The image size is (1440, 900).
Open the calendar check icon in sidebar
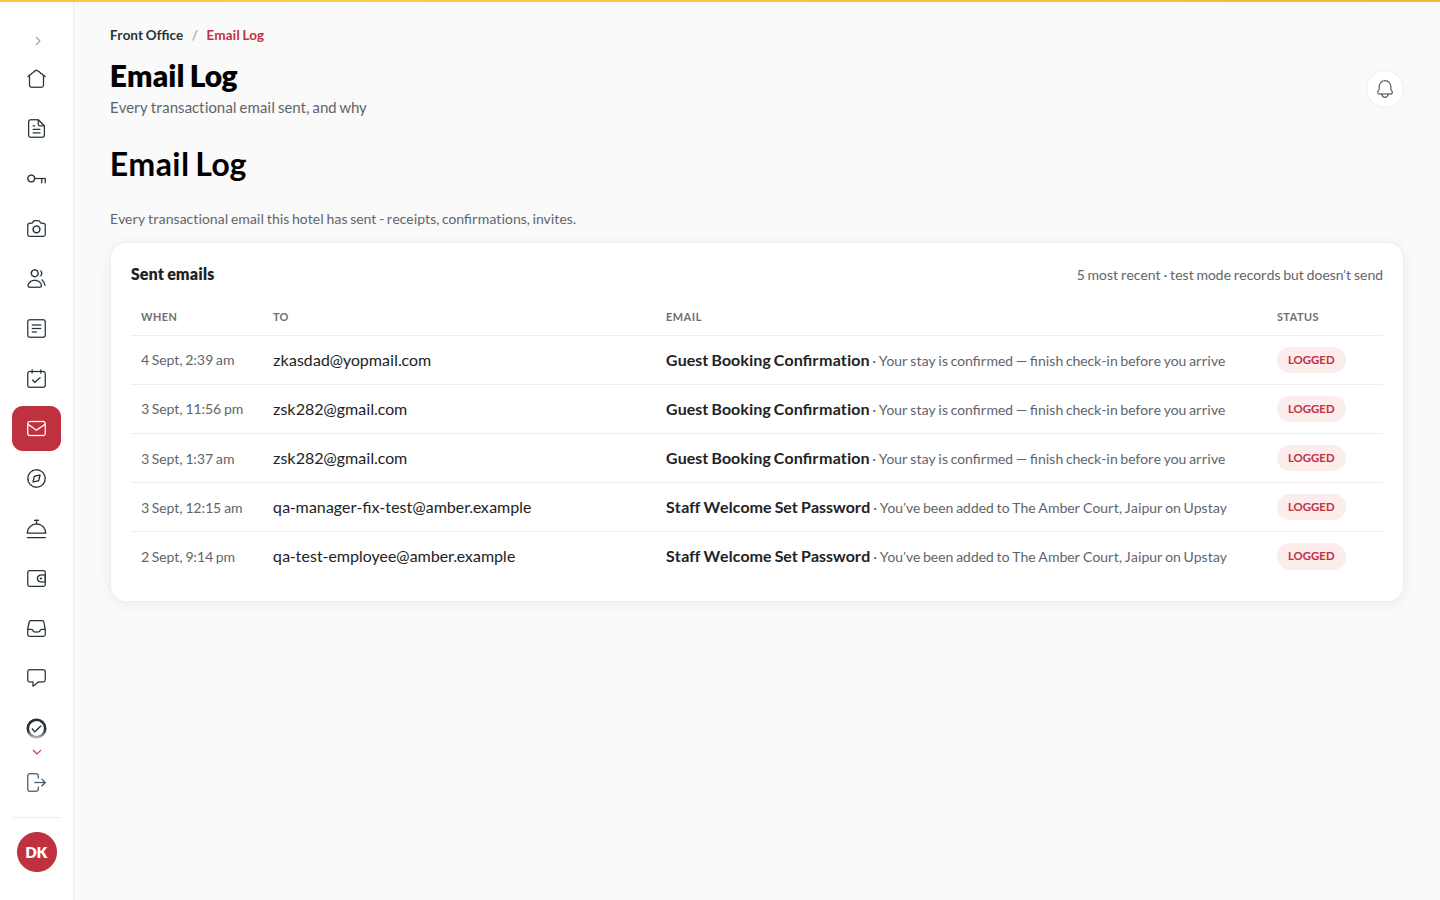(37, 379)
